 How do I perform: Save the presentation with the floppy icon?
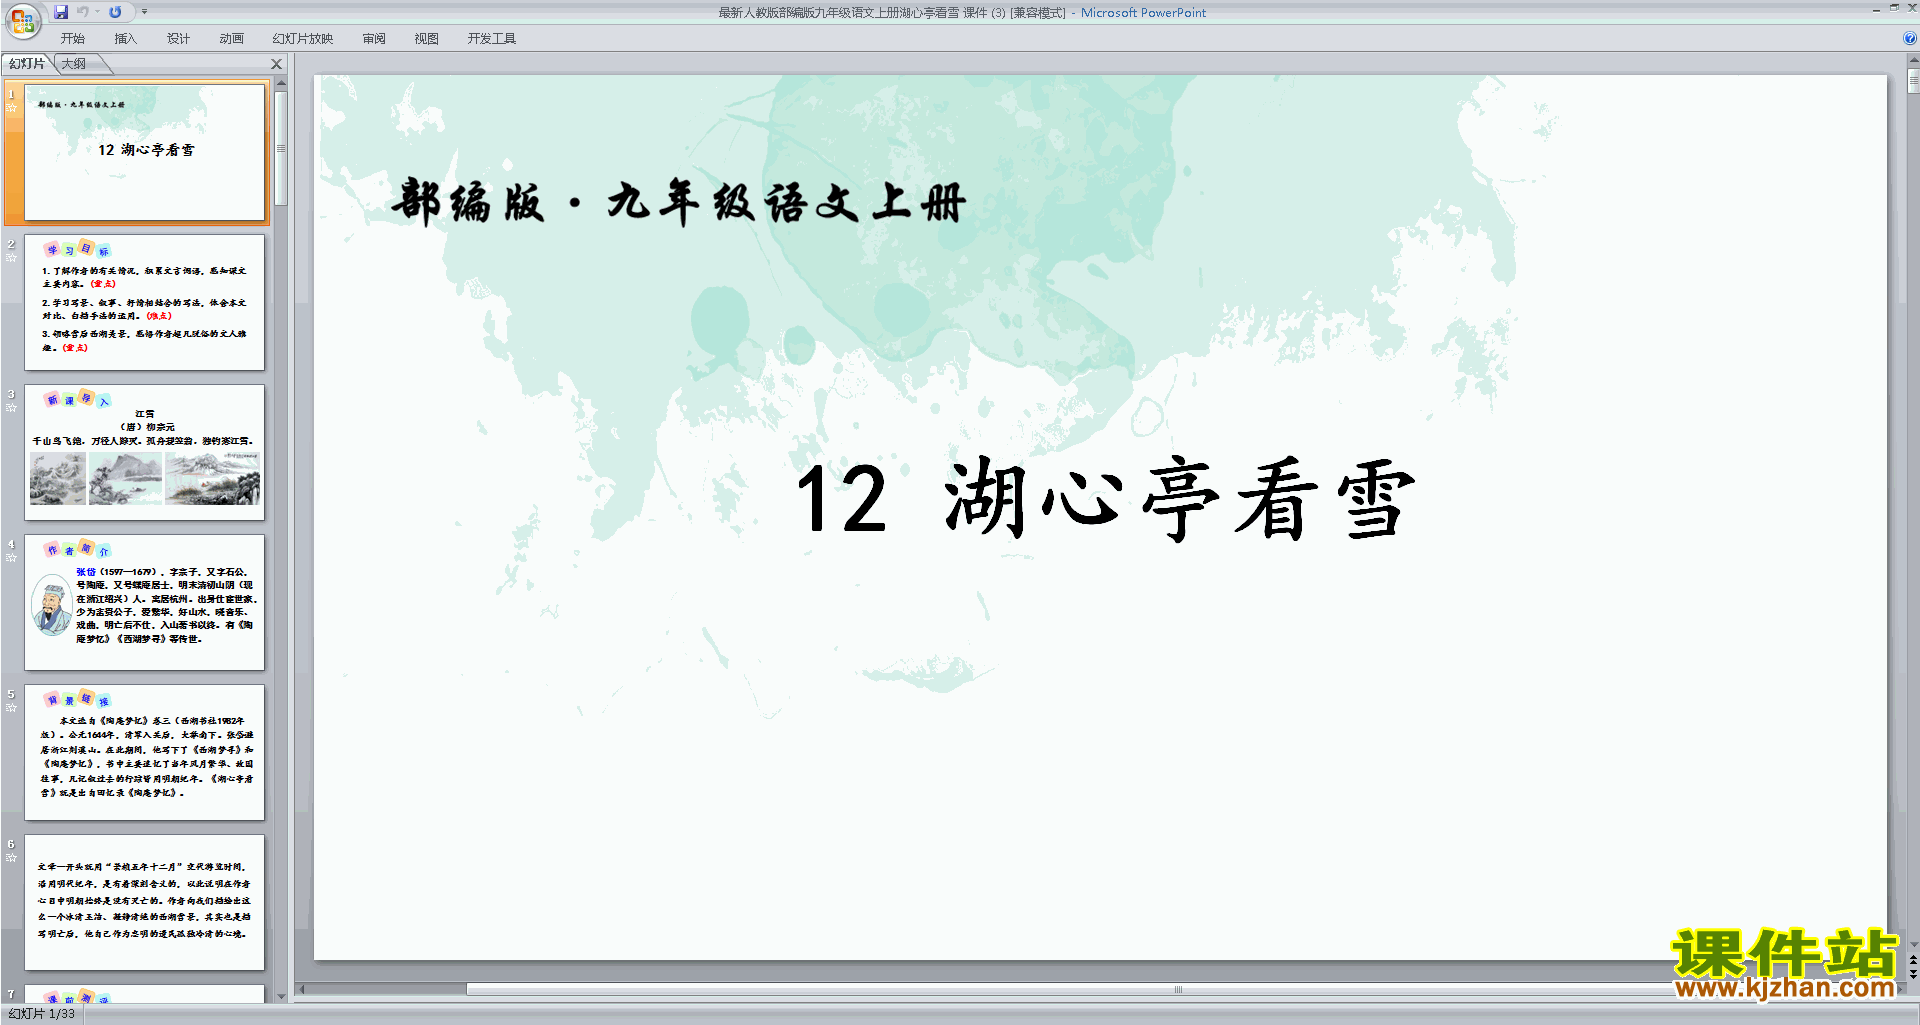61,12
